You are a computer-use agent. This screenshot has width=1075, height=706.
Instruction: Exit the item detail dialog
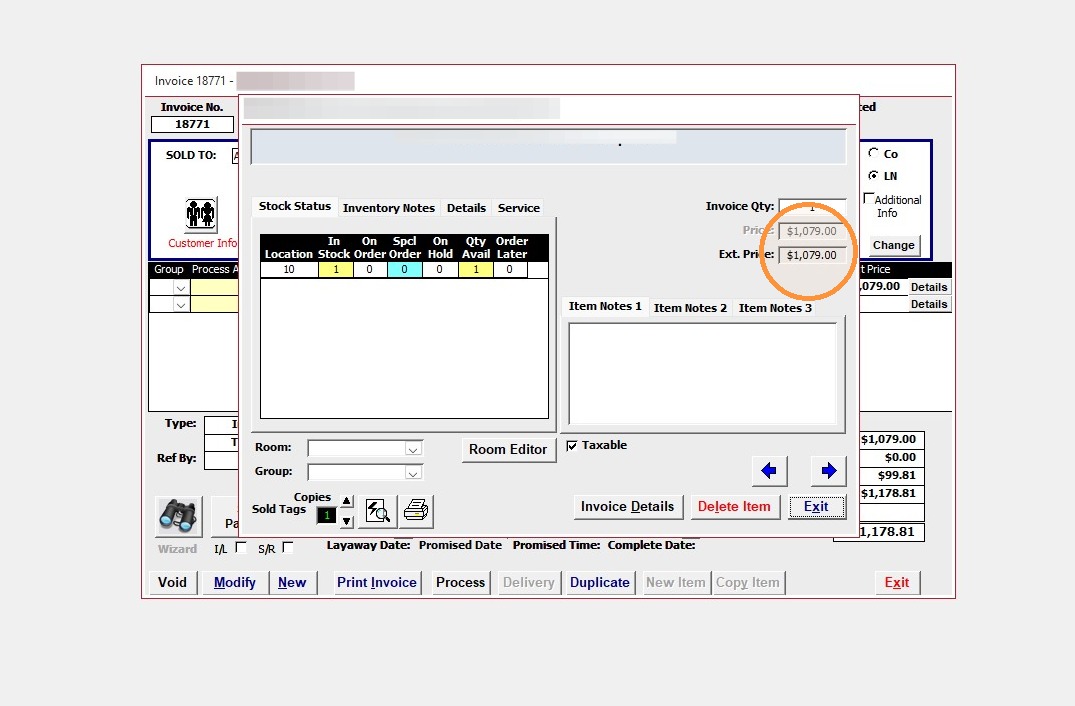pyautogui.click(x=816, y=507)
